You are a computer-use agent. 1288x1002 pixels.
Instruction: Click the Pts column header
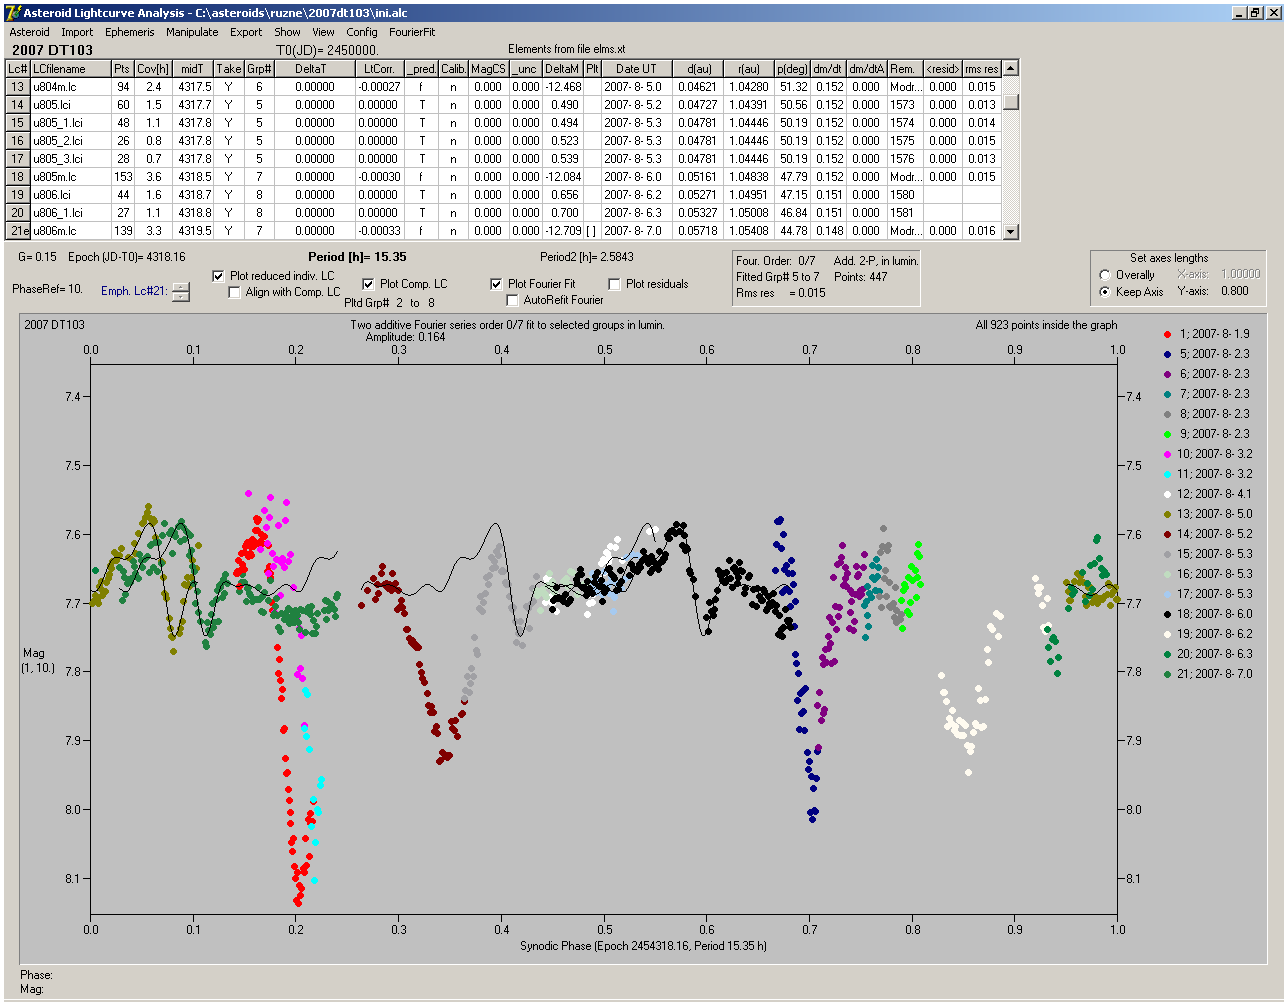click(x=122, y=69)
